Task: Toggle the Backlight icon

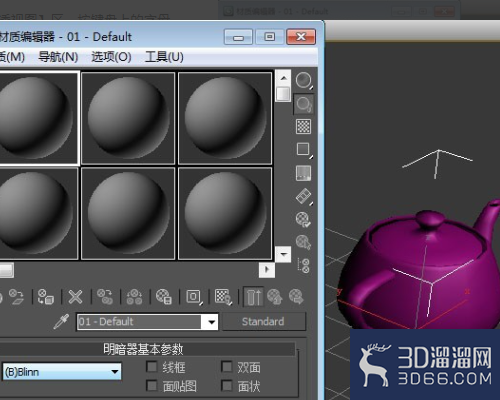Action: [x=304, y=104]
